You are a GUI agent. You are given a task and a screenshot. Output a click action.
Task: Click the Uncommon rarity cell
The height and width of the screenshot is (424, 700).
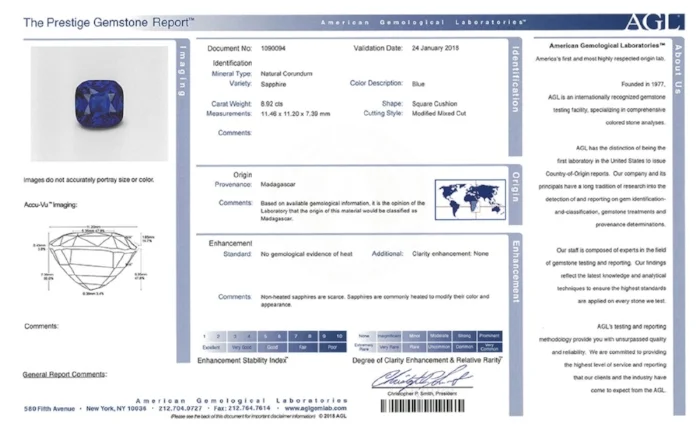[439, 347]
